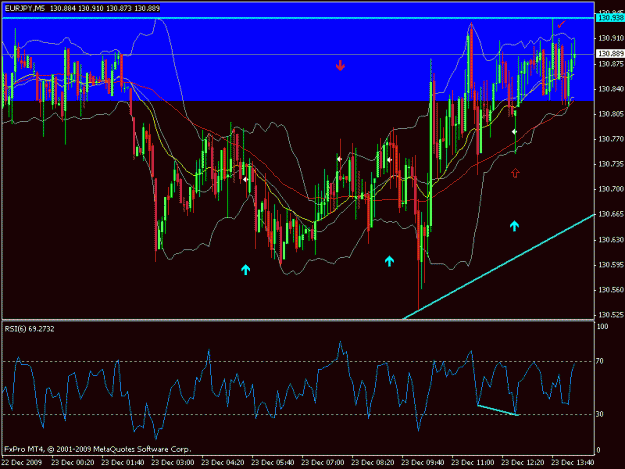
Task: Click the 23 Dec 07:00 time label
Action: coord(323,463)
